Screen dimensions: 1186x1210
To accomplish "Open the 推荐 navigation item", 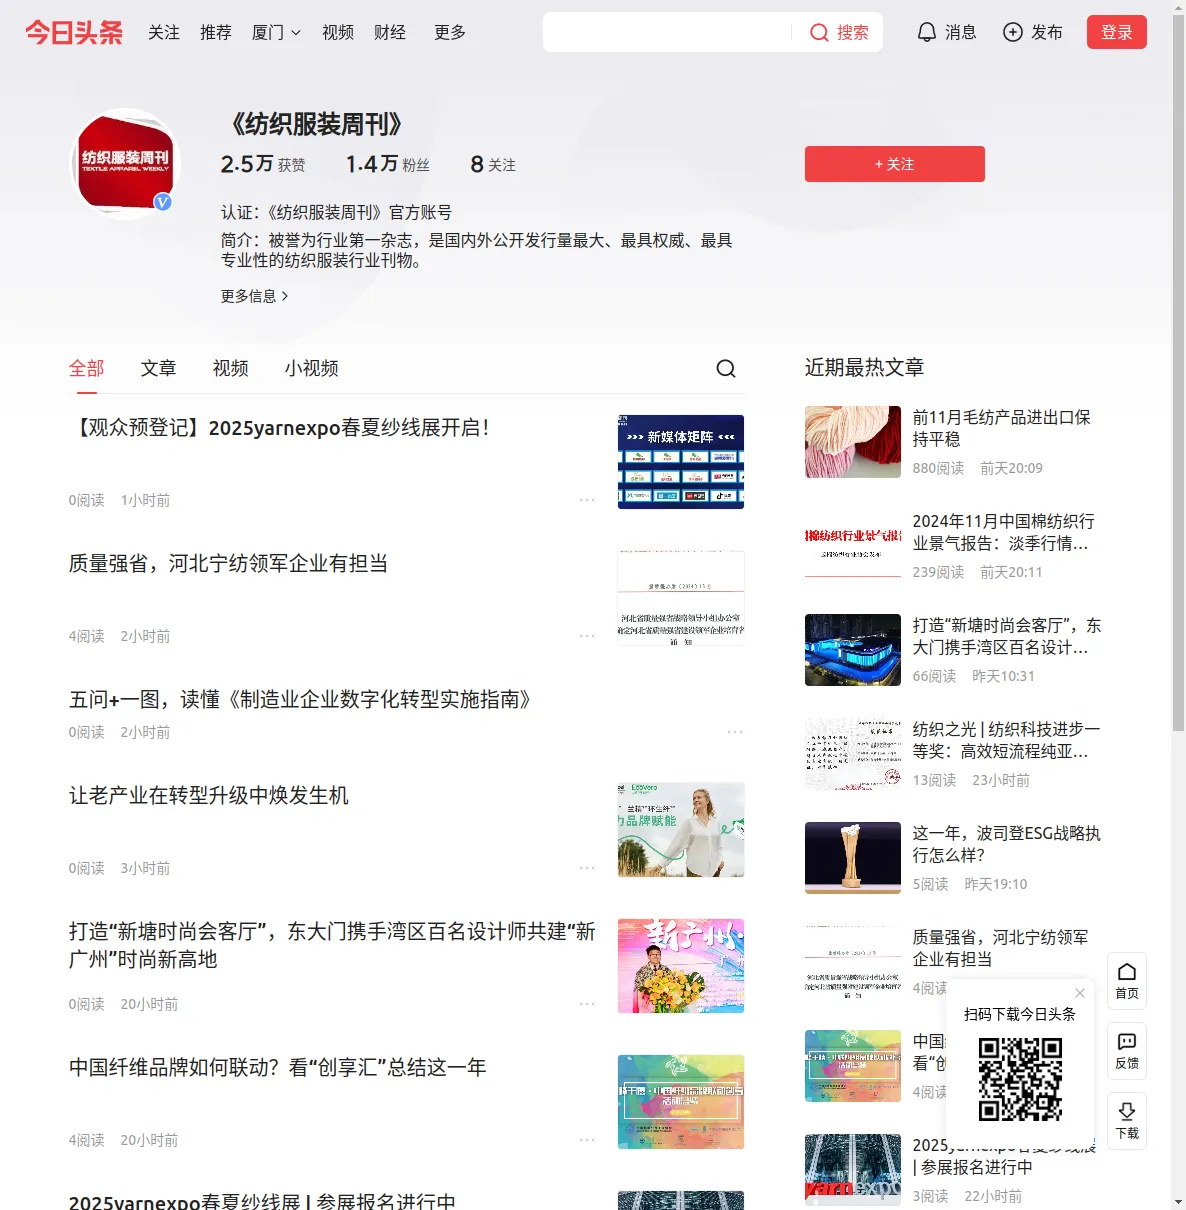I will click(x=216, y=32).
